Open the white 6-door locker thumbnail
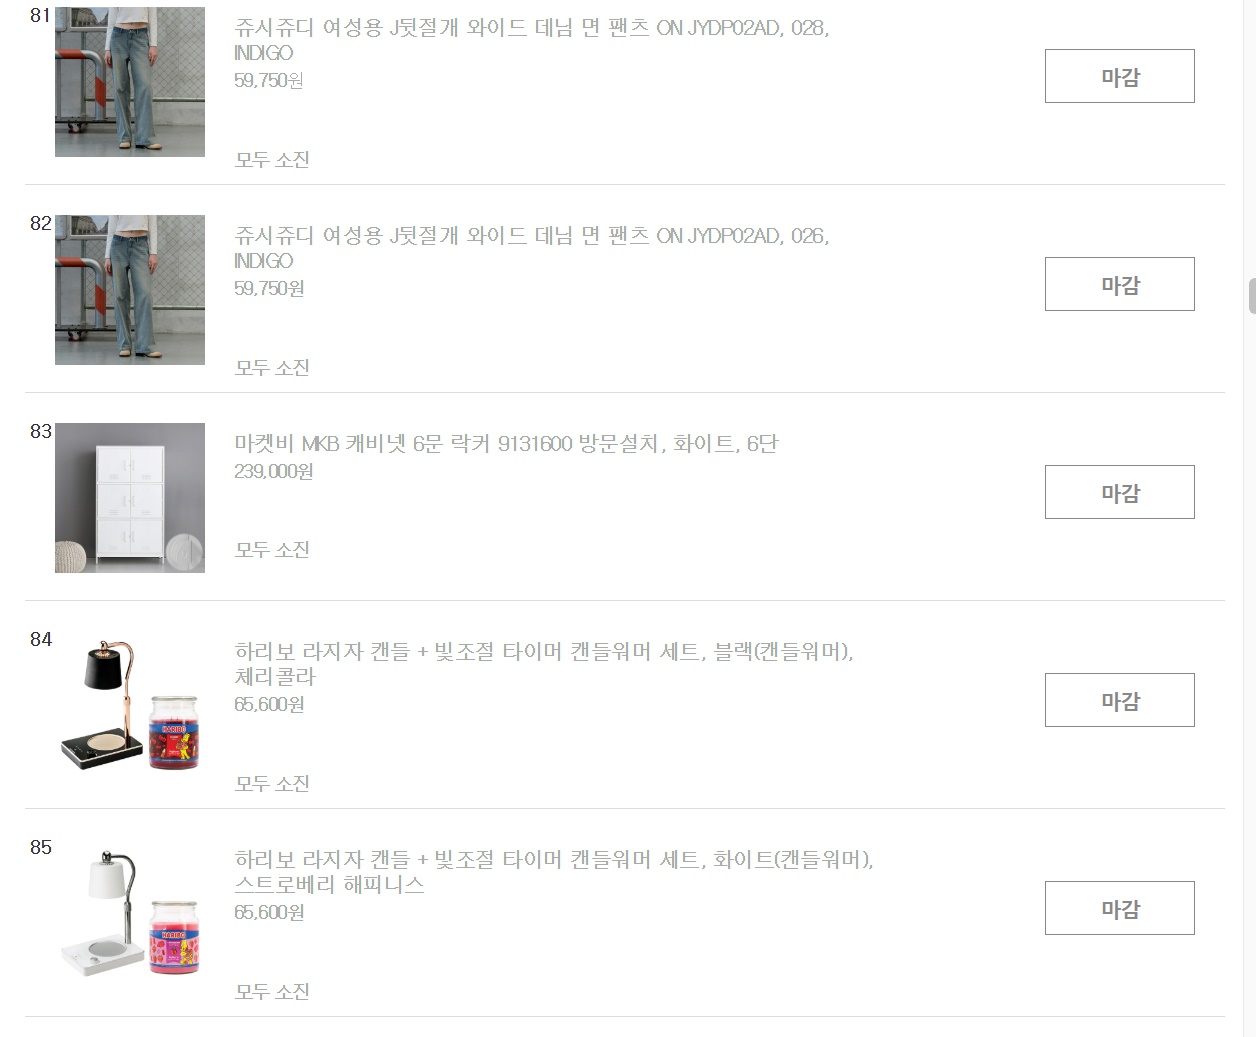The width and height of the screenshot is (1256, 1037). [x=130, y=498]
